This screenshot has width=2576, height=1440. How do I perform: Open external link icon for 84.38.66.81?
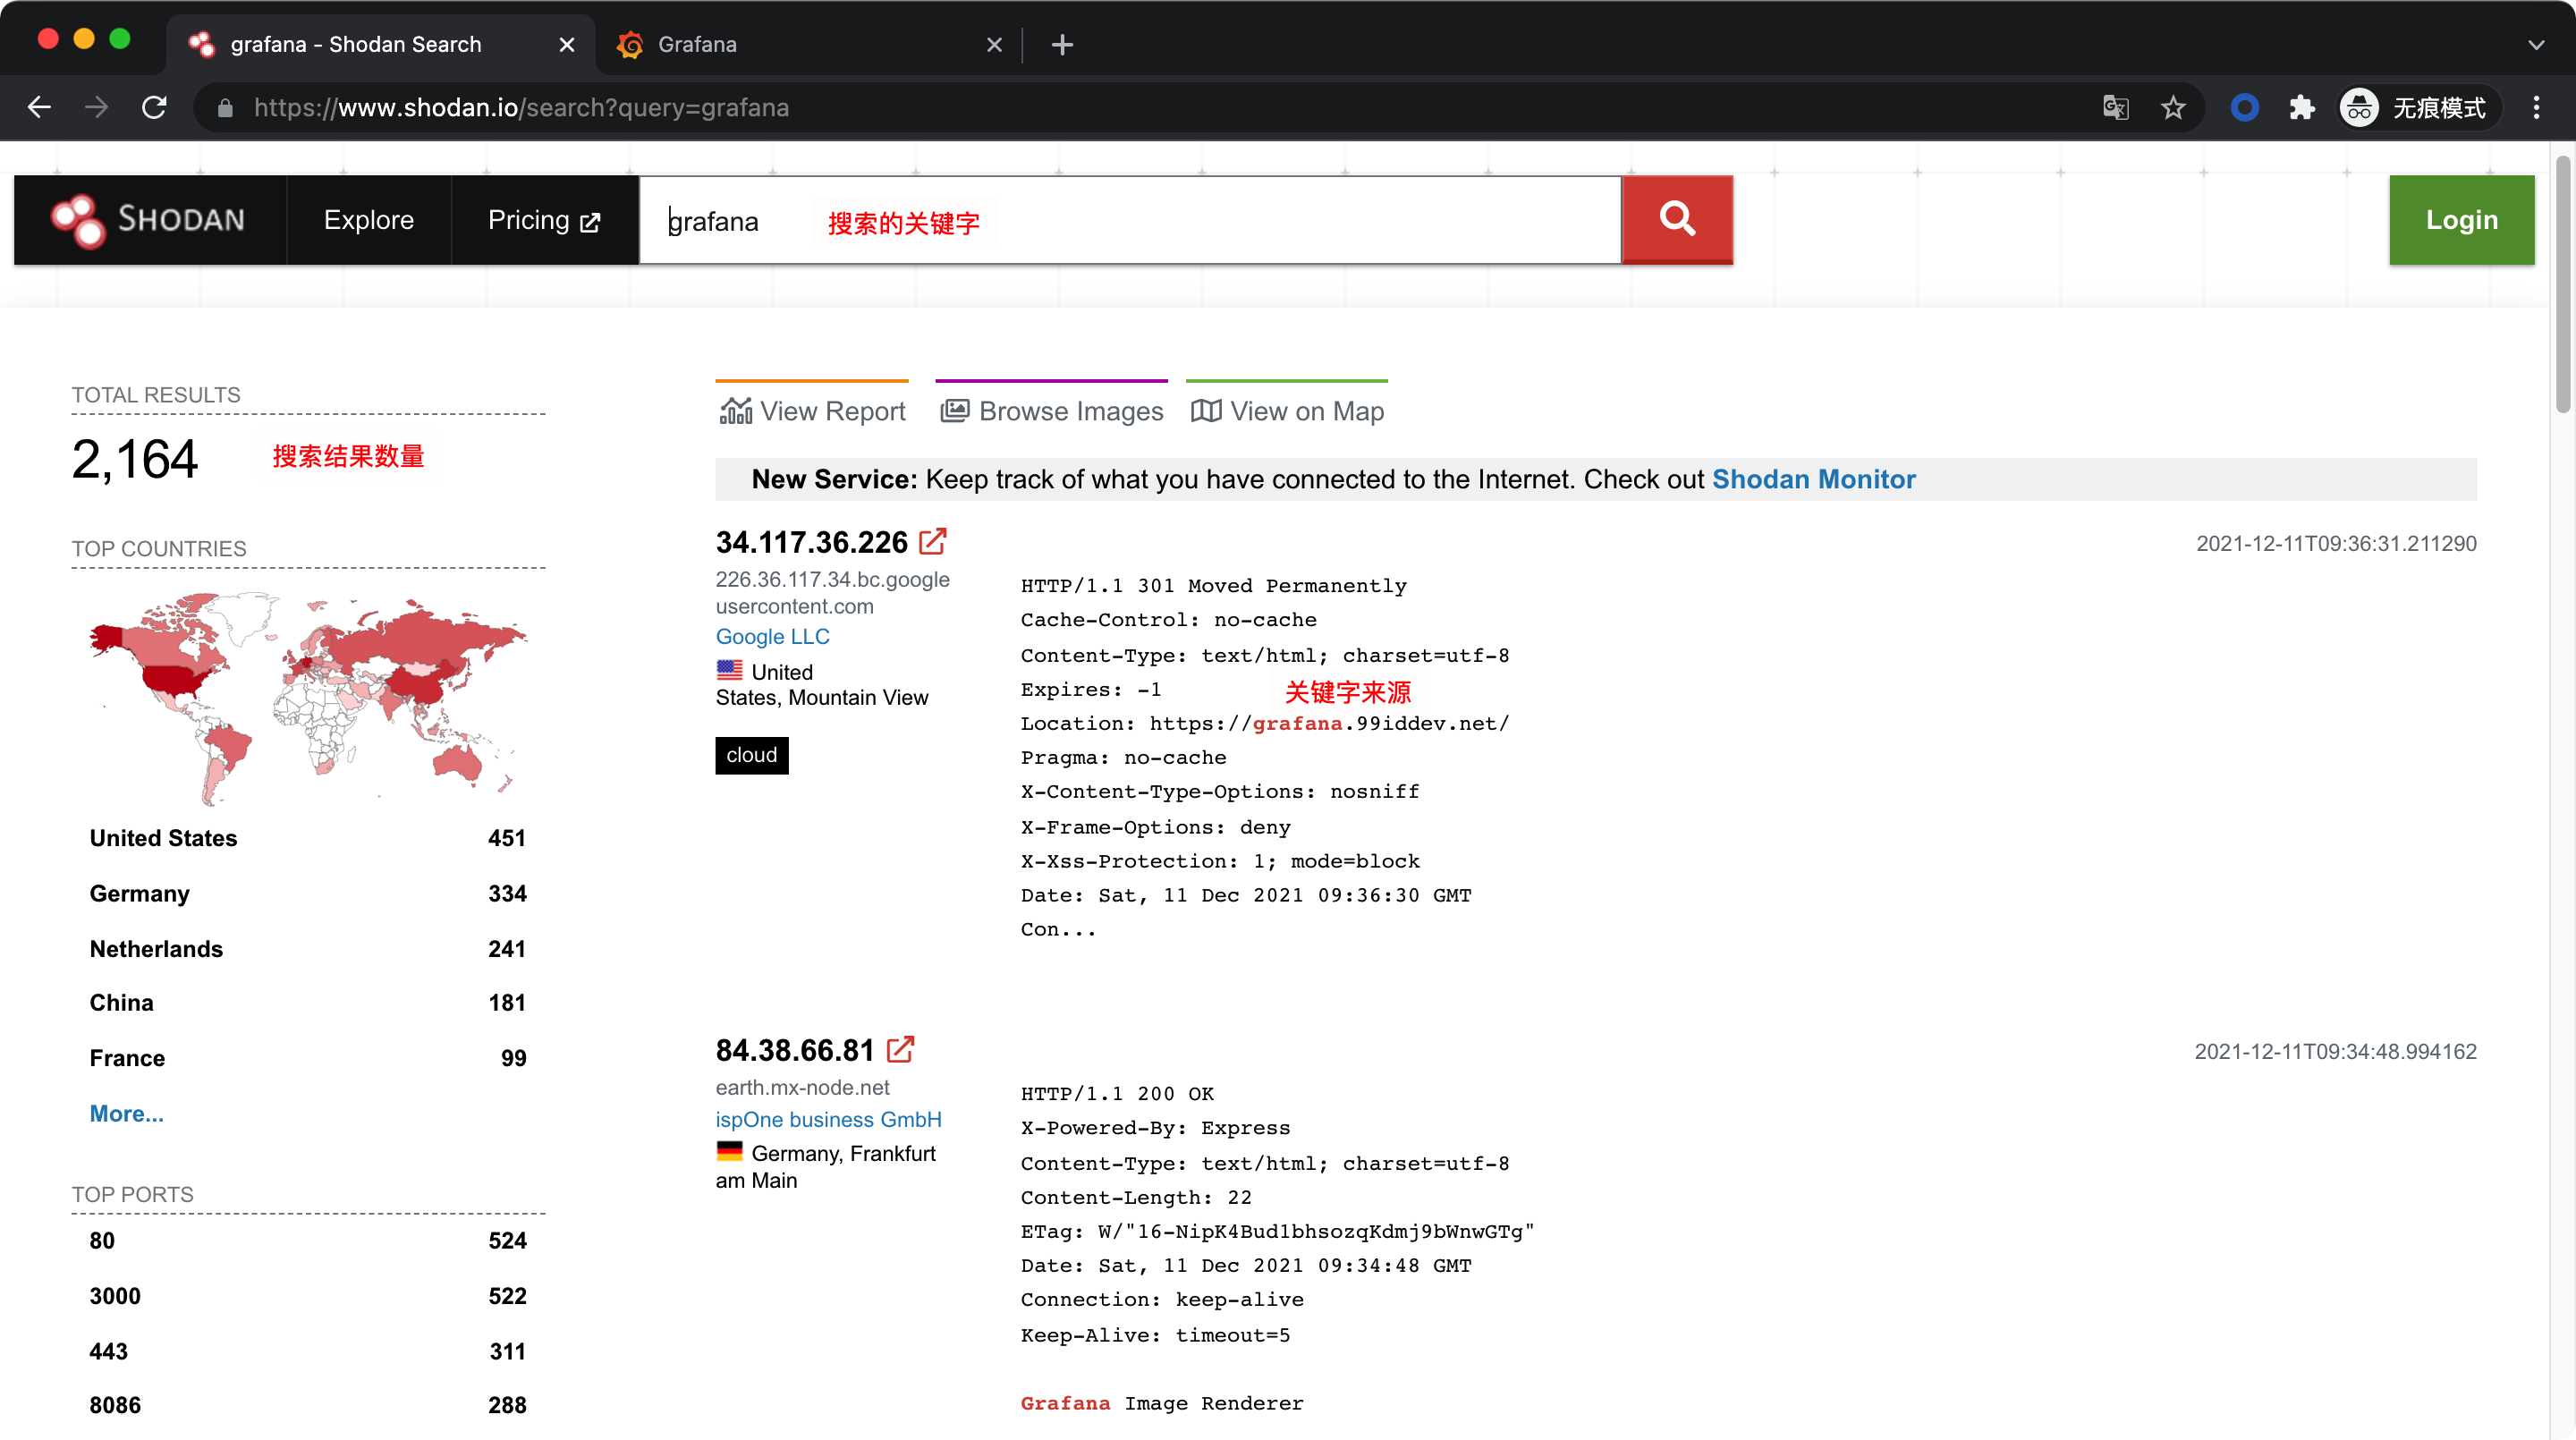click(900, 1049)
